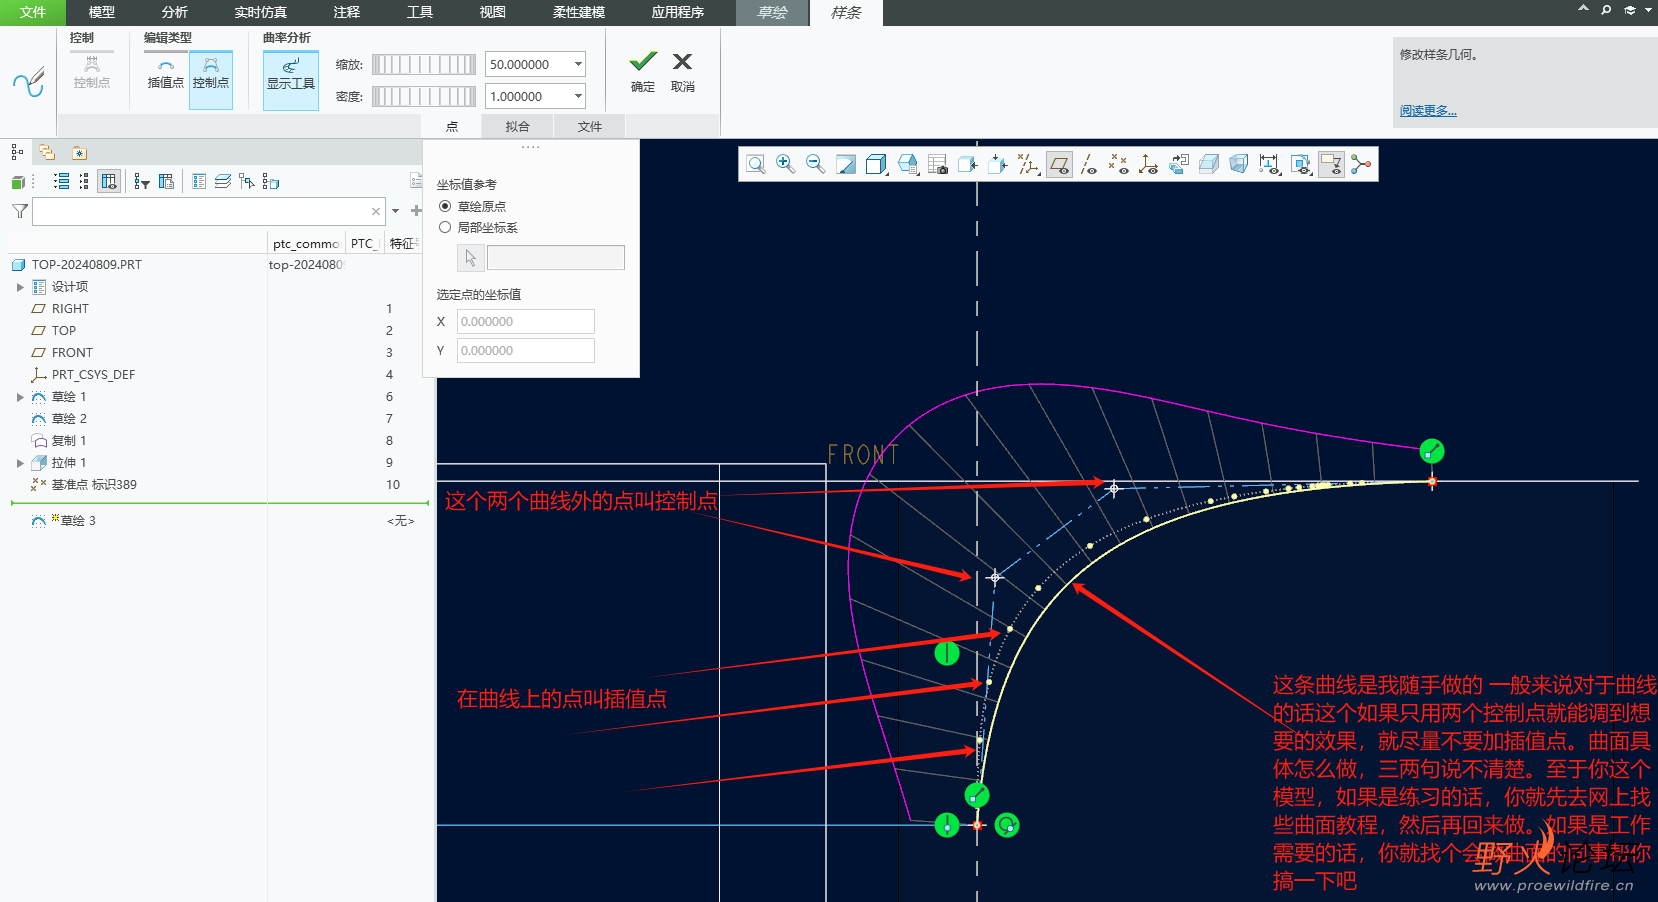Click the 密度 thumbwheel slider
Image resolution: width=1658 pixels, height=902 pixels.
click(424, 96)
